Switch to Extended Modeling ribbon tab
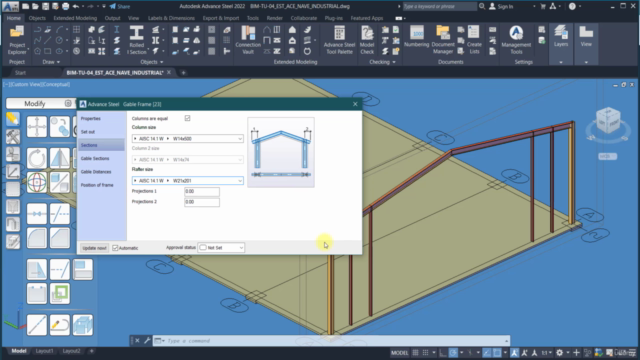 [x=75, y=18]
